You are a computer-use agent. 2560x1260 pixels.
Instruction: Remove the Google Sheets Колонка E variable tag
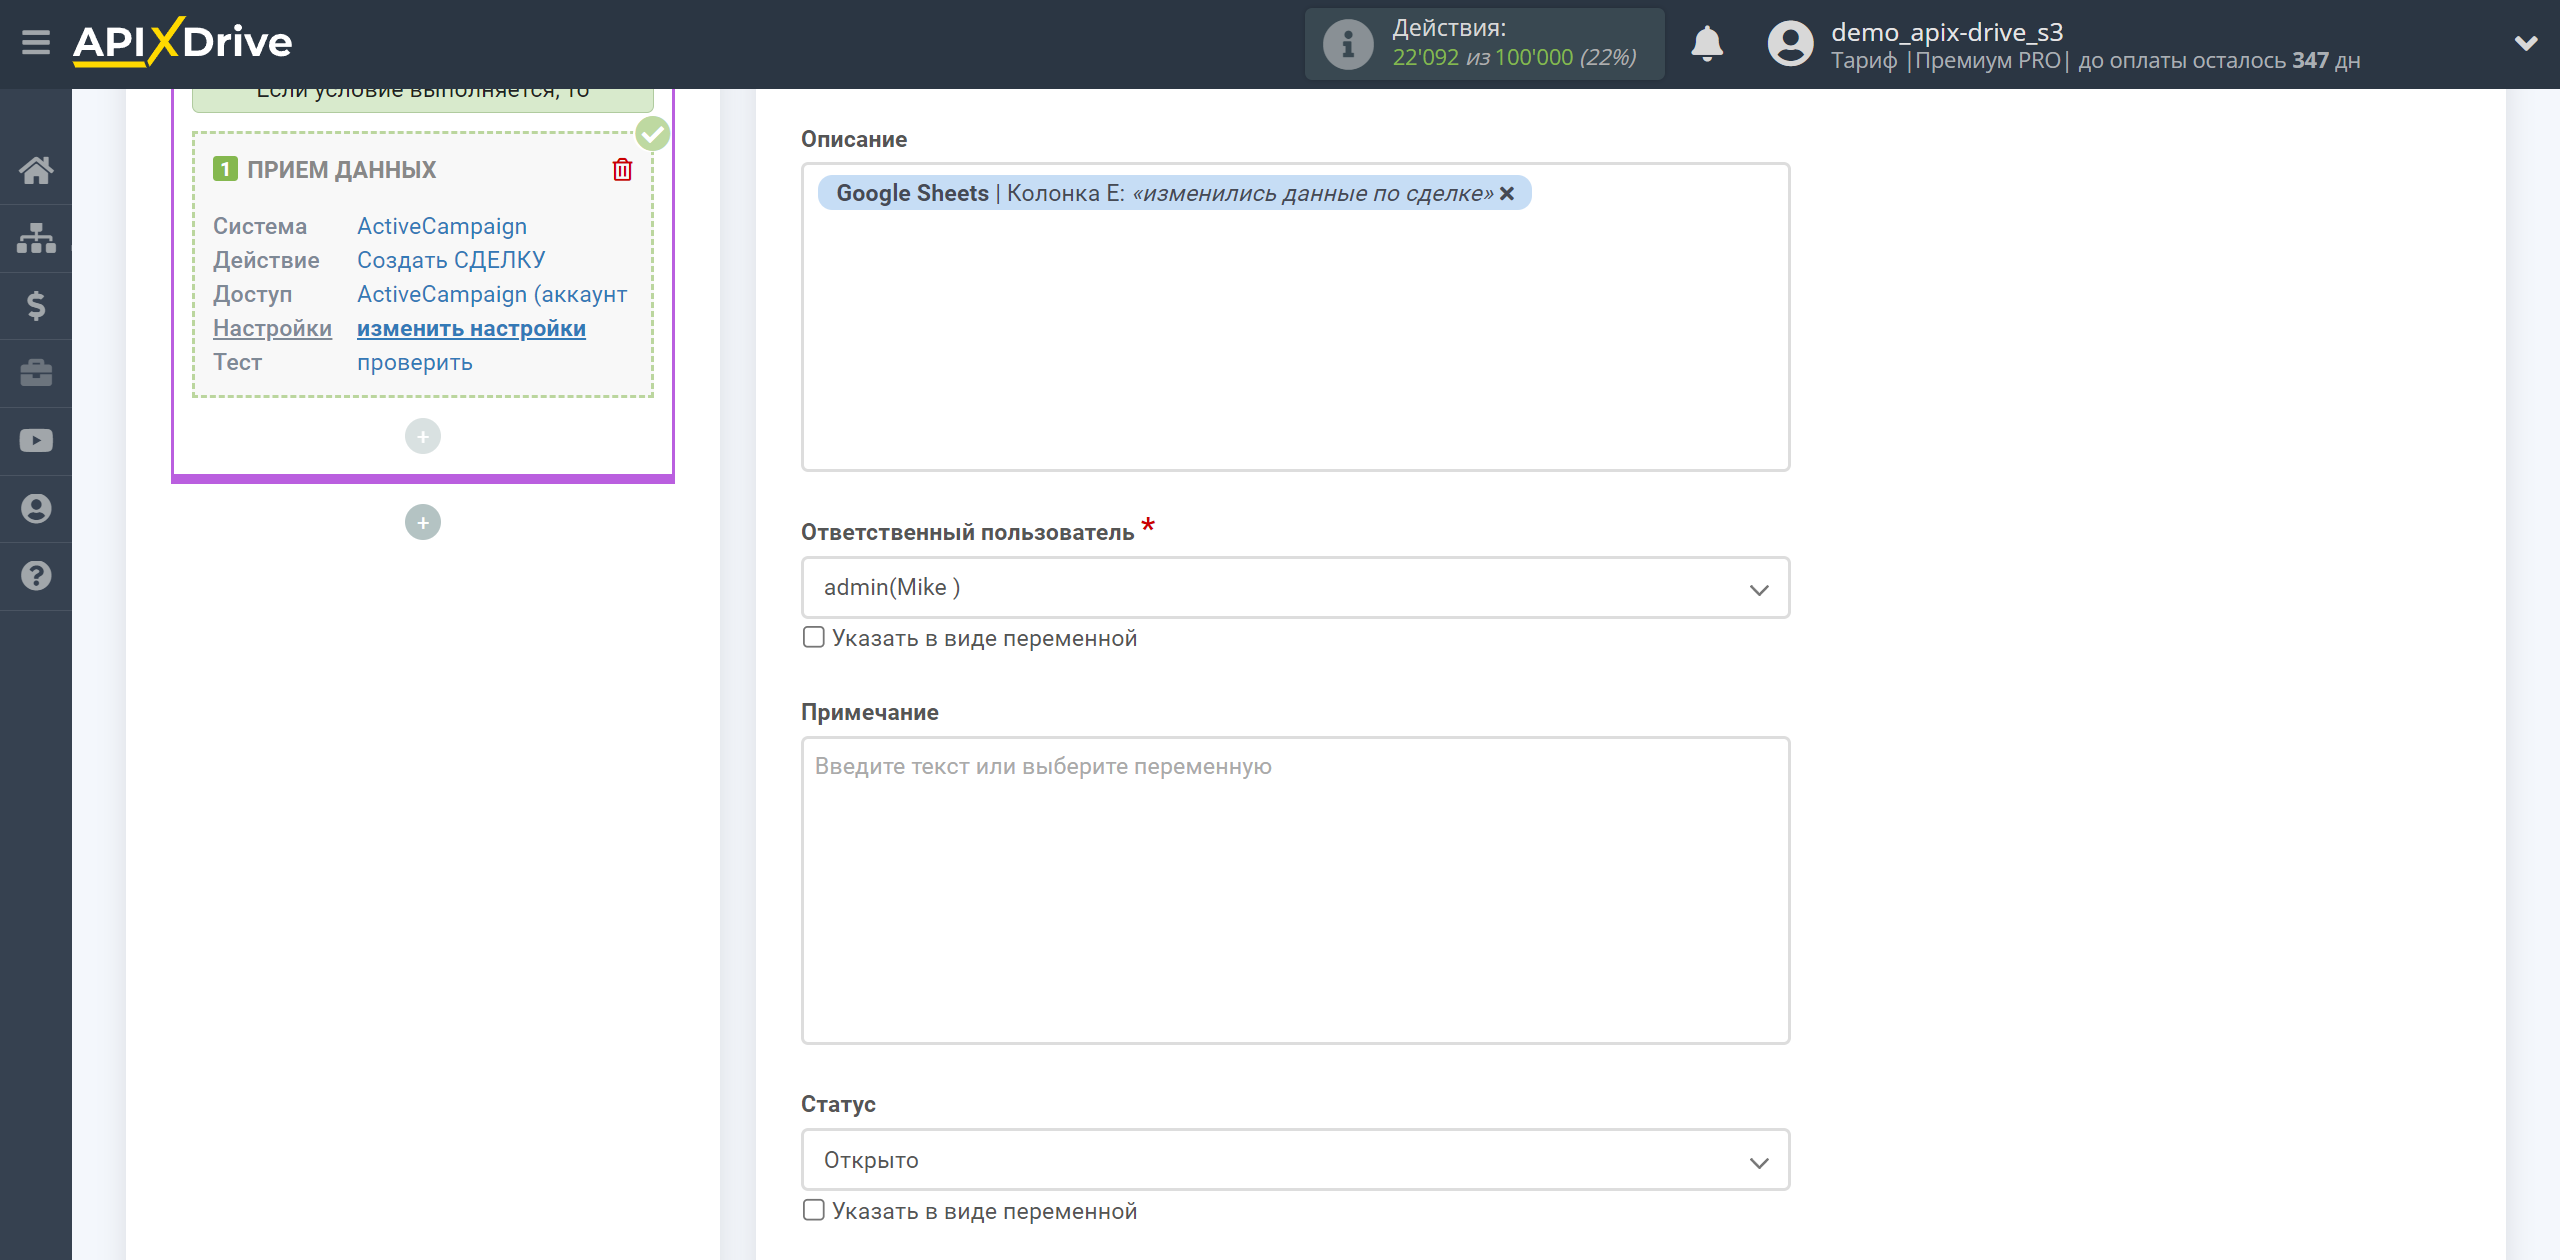pyautogui.click(x=1507, y=194)
